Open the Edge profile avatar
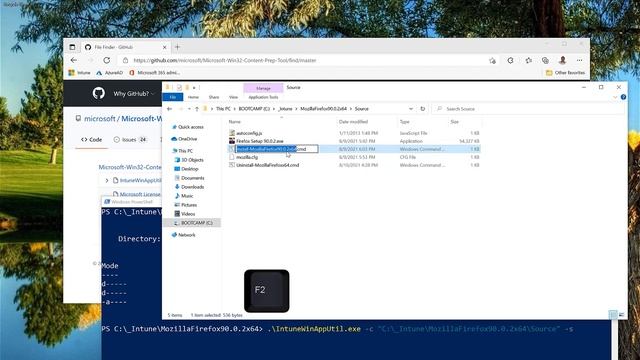Image resolution: width=640 pixels, height=360 pixels. (562, 60)
